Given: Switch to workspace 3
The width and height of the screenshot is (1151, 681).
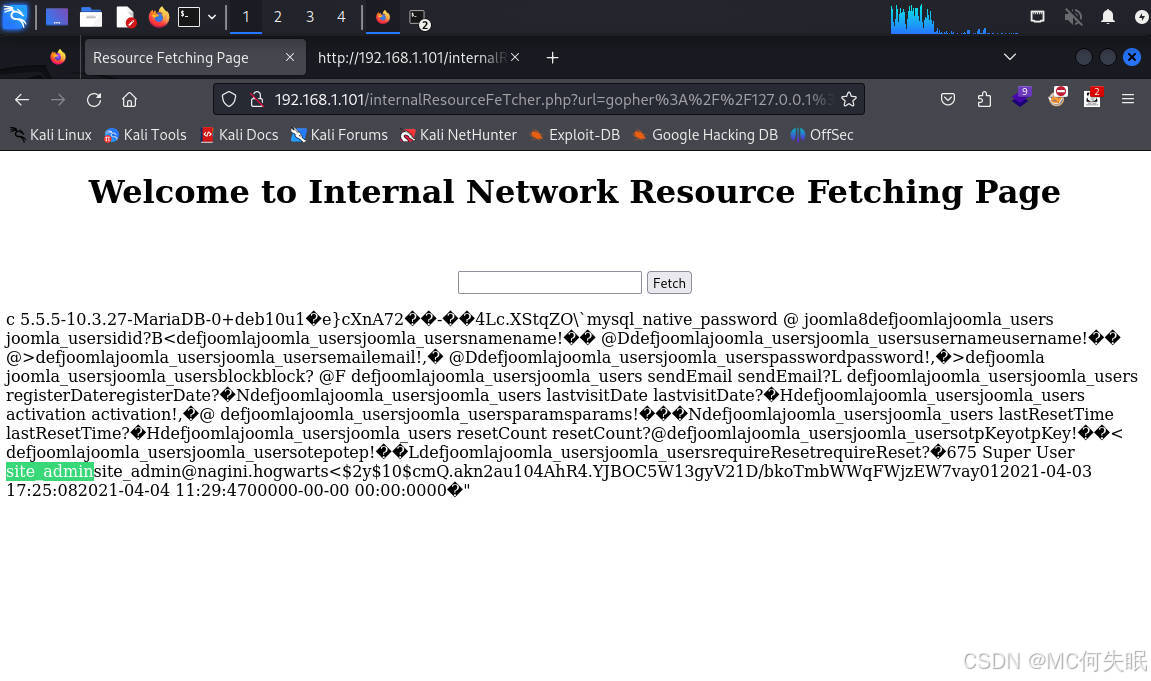Looking at the screenshot, I should (x=310, y=16).
